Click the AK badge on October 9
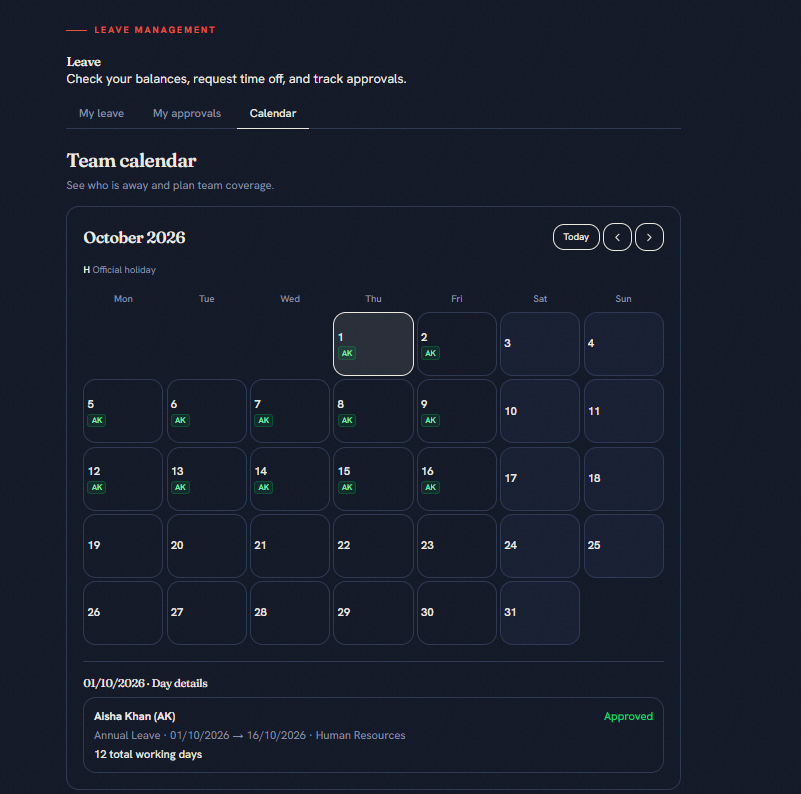Image resolution: width=801 pixels, height=794 pixels. coord(430,420)
